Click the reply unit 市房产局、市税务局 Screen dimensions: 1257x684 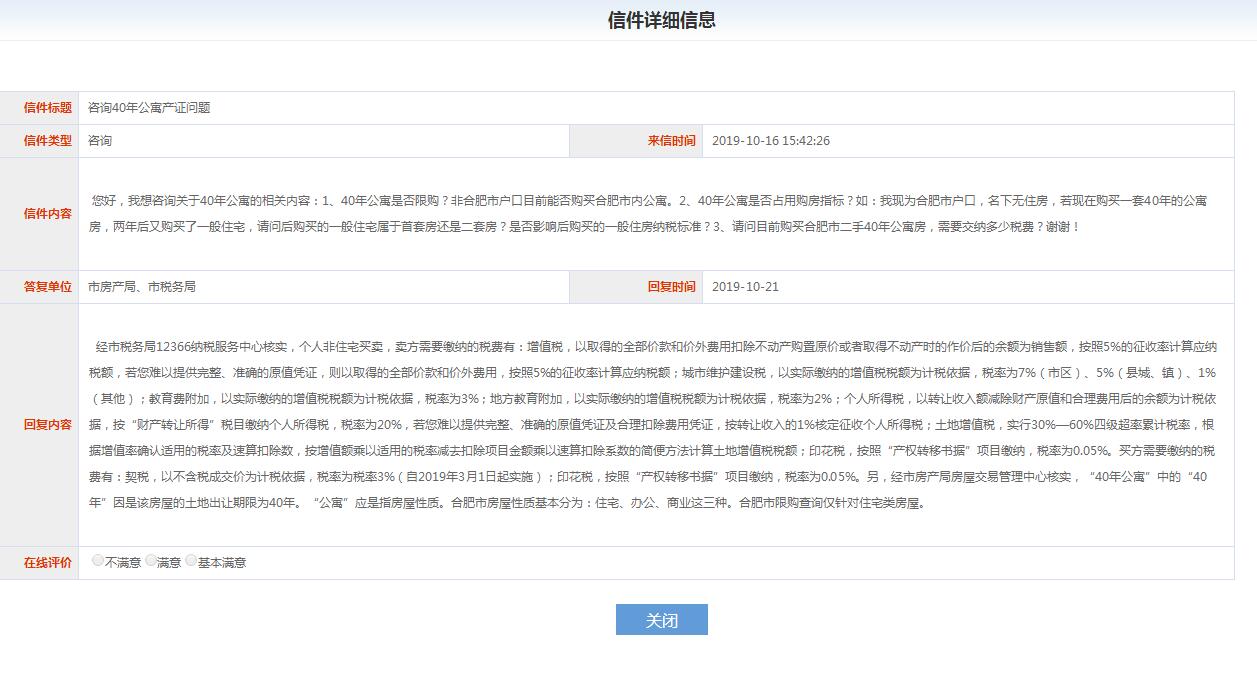[x=142, y=287]
